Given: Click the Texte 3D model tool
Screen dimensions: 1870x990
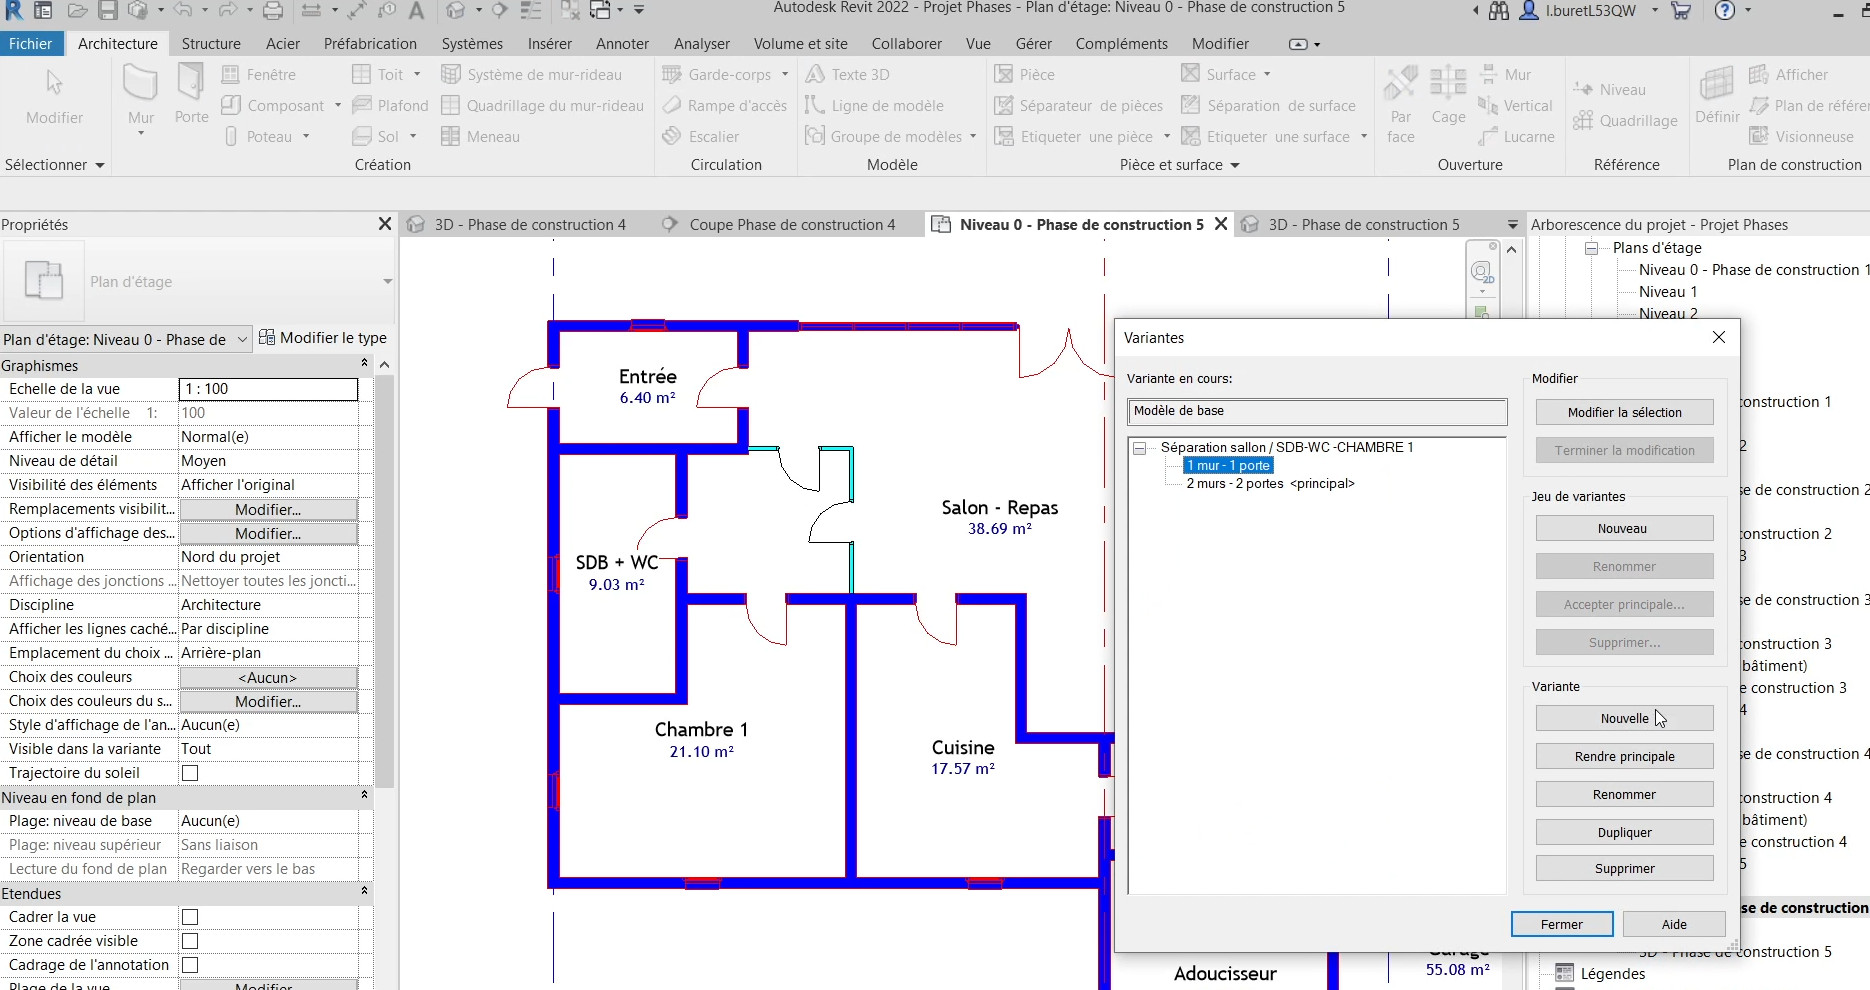Looking at the screenshot, I should tap(848, 75).
